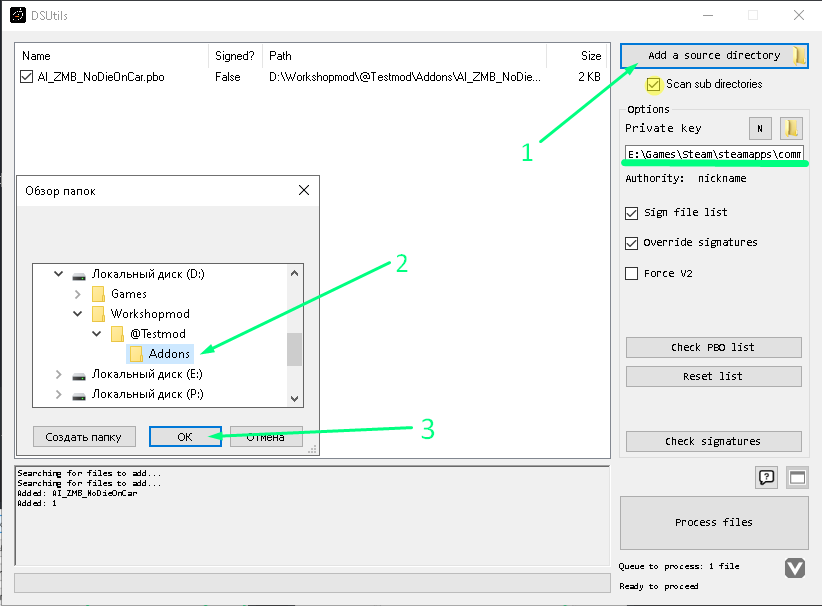Toggle Scan sub directories checkbox
The image size is (822, 606).
coord(653,84)
